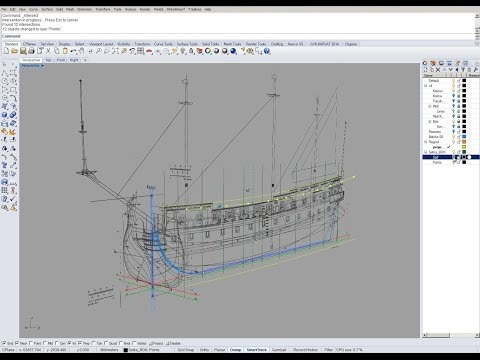Expand the Bok sublayer node
480x360 pixels.
(430, 122)
